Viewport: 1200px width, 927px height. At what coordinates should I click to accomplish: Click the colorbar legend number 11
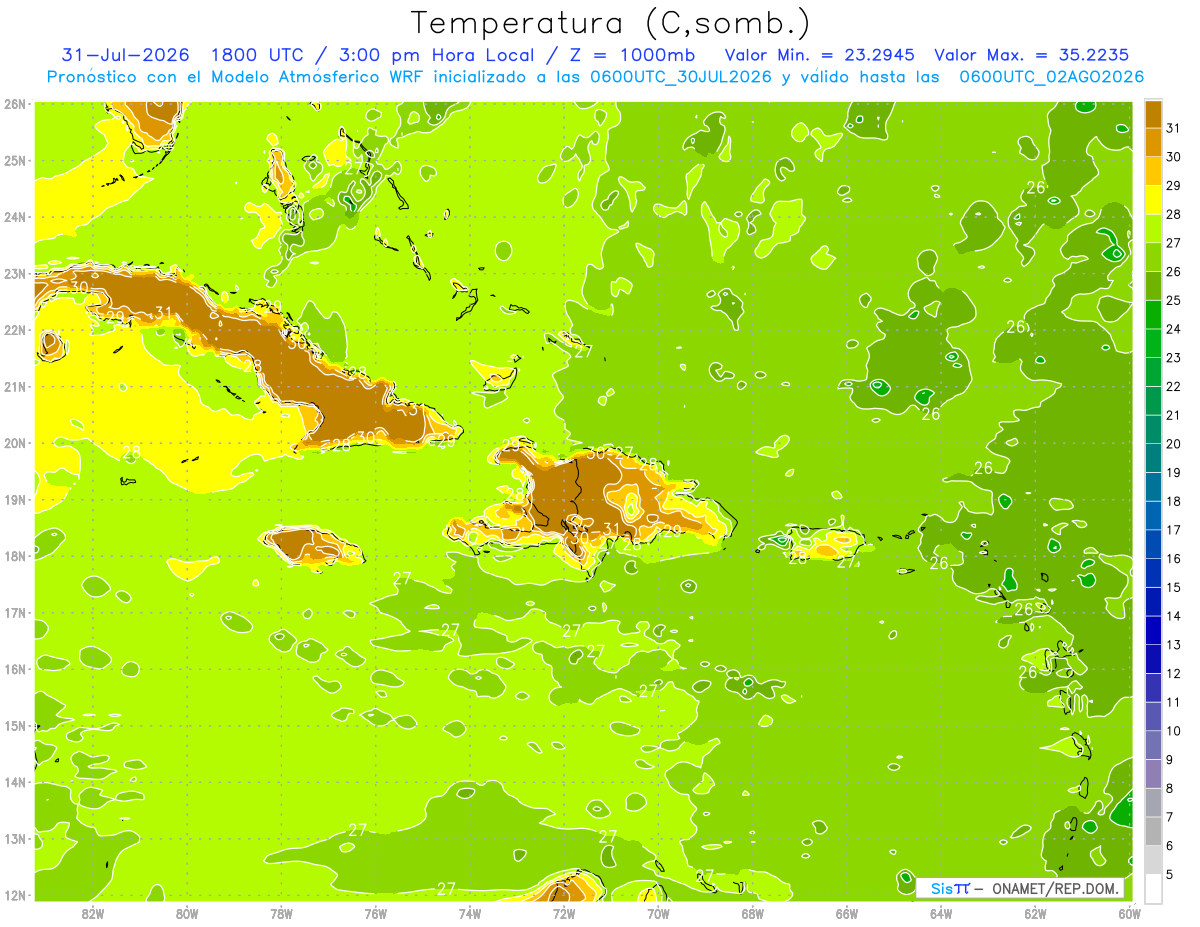1173,703
